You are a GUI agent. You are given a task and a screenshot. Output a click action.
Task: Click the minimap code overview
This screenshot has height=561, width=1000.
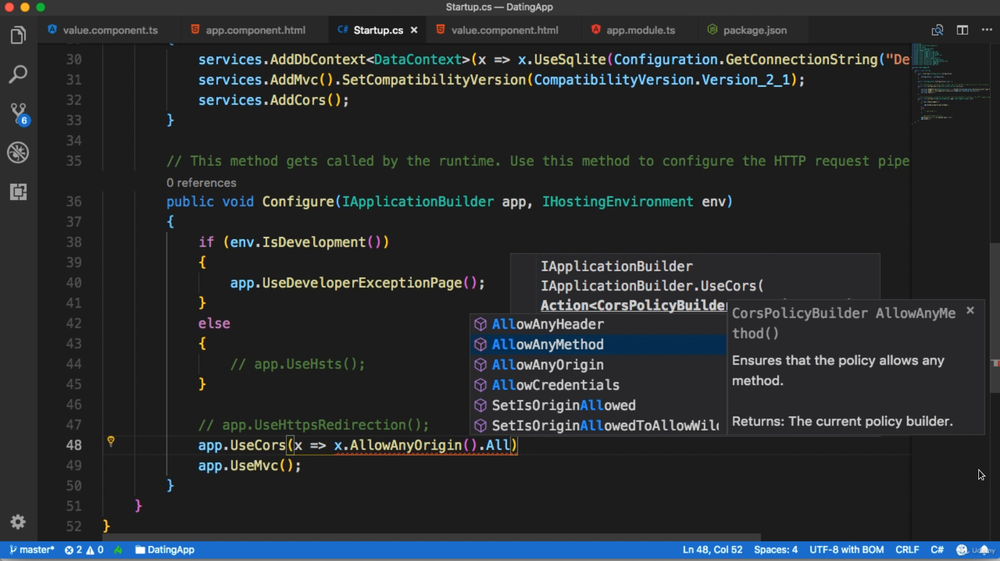tap(950, 83)
